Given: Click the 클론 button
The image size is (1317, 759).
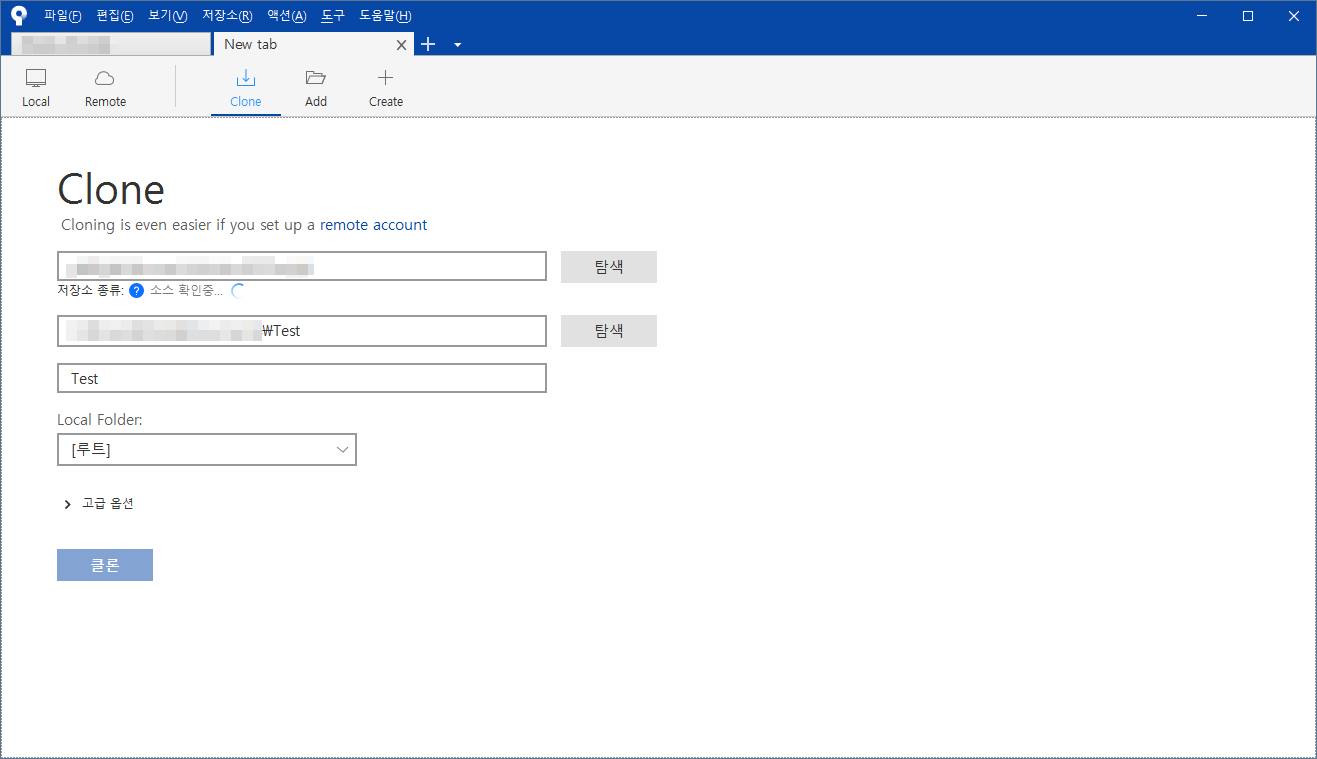Looking at the screenshot, I should coord(105,565).
